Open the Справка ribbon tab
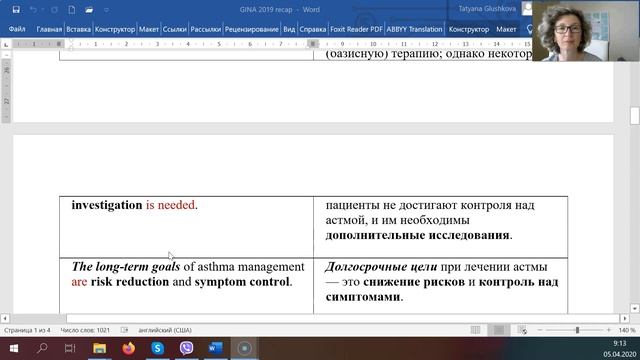This screenshot has width=640, height=360. click(313, 29)
